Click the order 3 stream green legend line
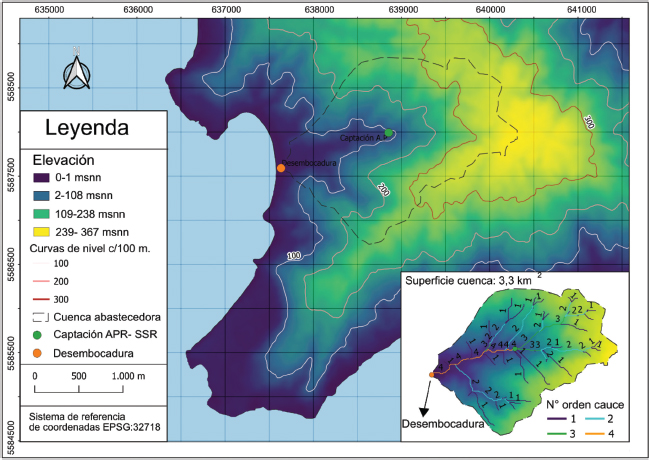This screenshot has width=649, height=460. (x=557, y=434)
